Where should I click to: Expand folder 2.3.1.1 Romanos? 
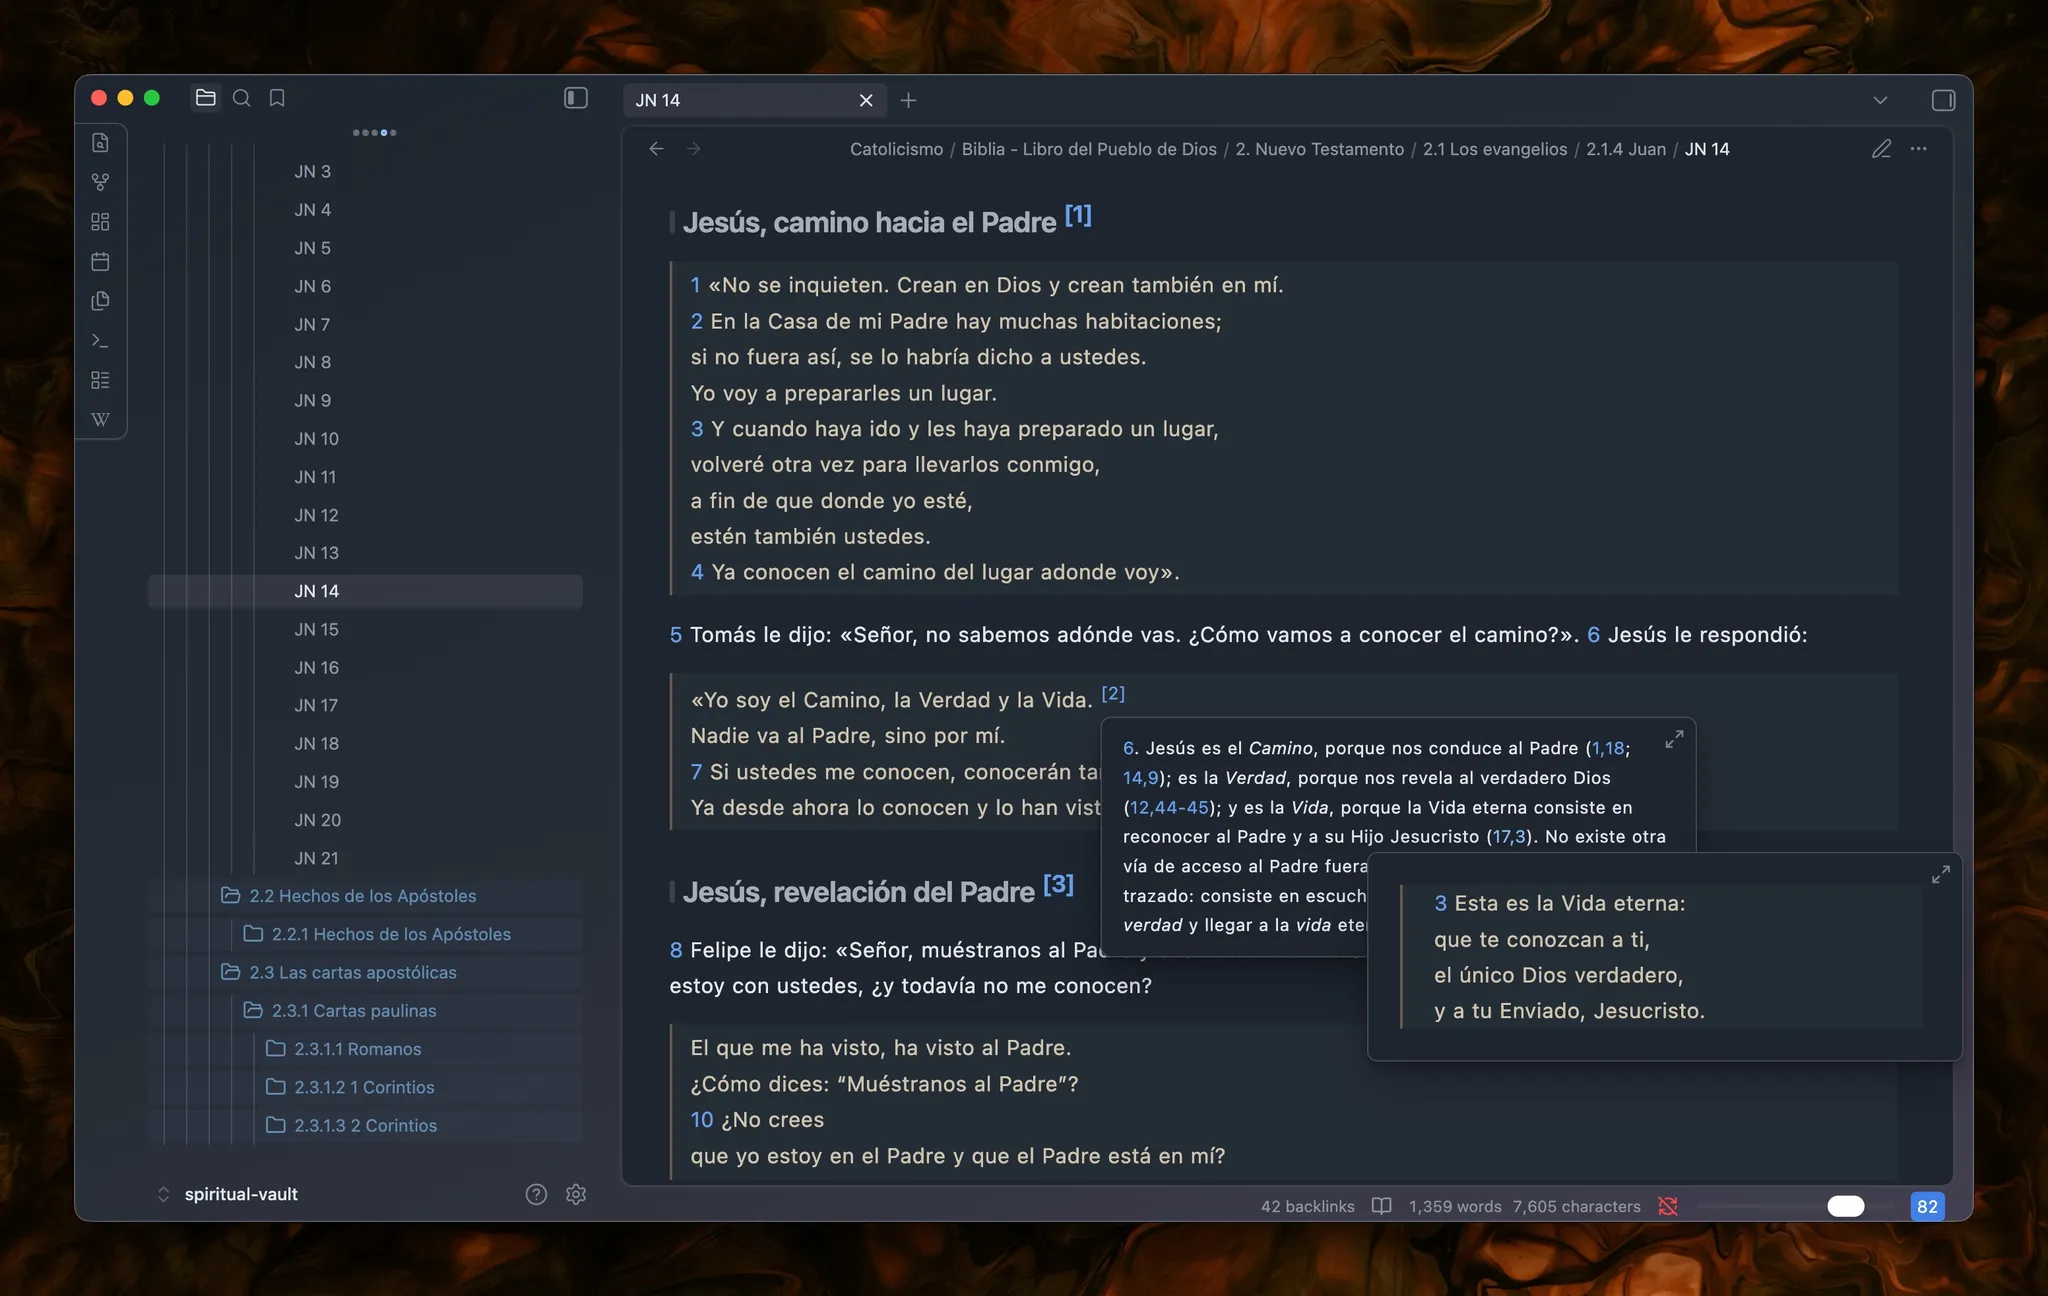(364, 1049)
